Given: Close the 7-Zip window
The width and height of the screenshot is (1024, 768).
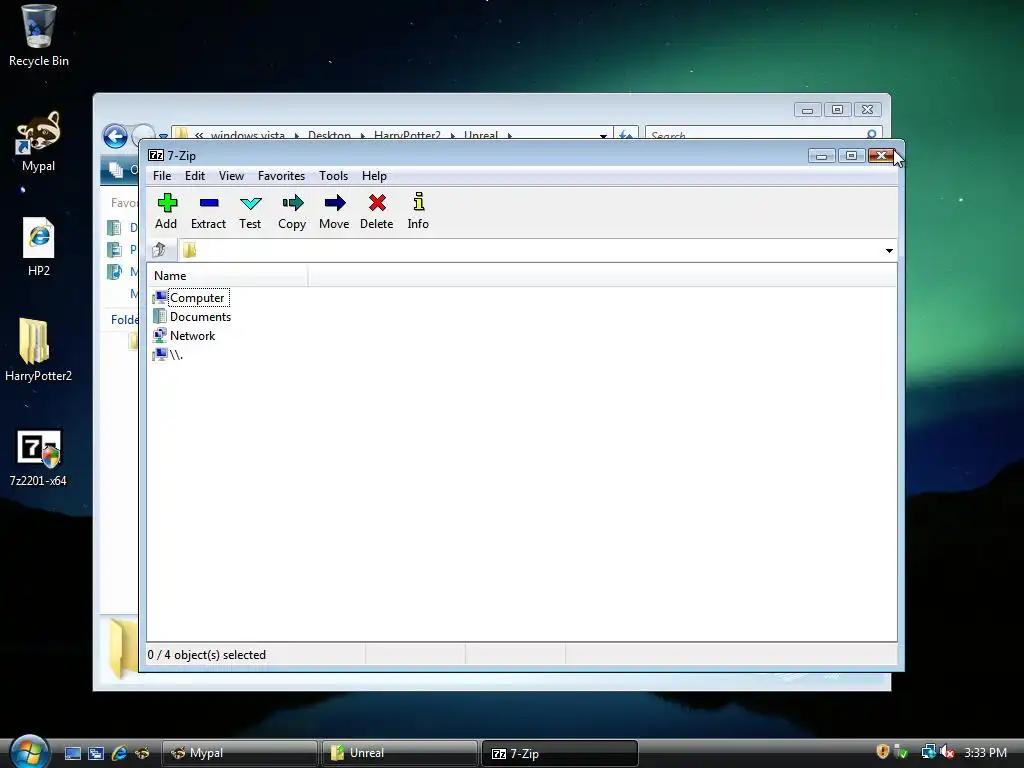Looking at the screenshot, I should [881, 155].
